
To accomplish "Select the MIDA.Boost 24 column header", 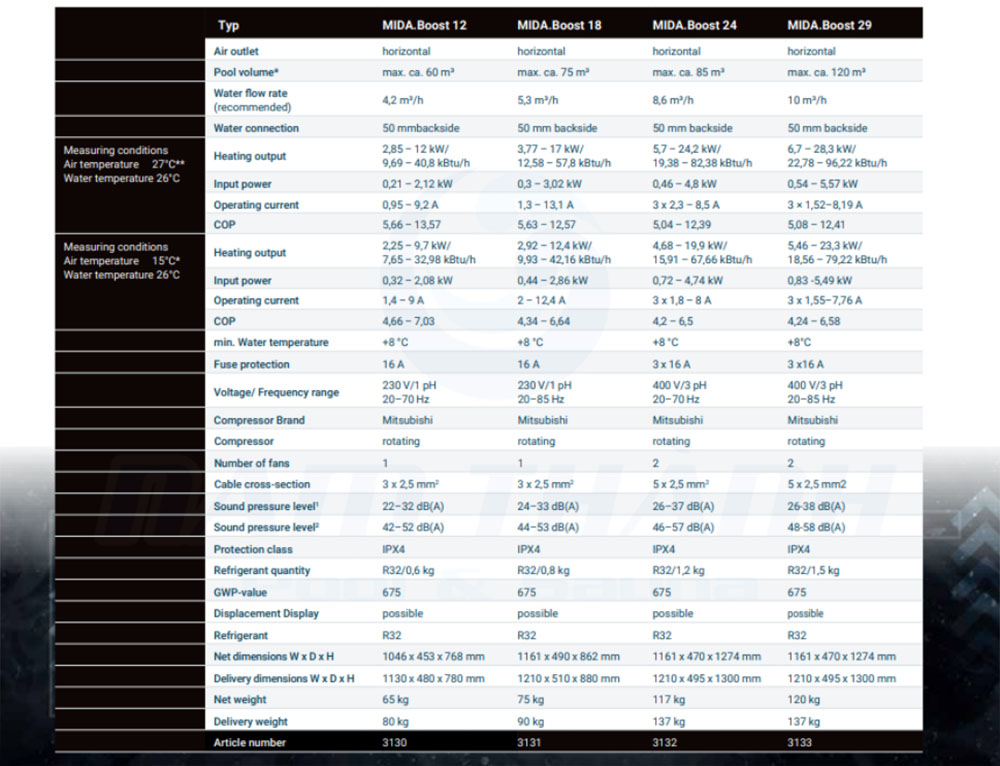I will point(694,25).
